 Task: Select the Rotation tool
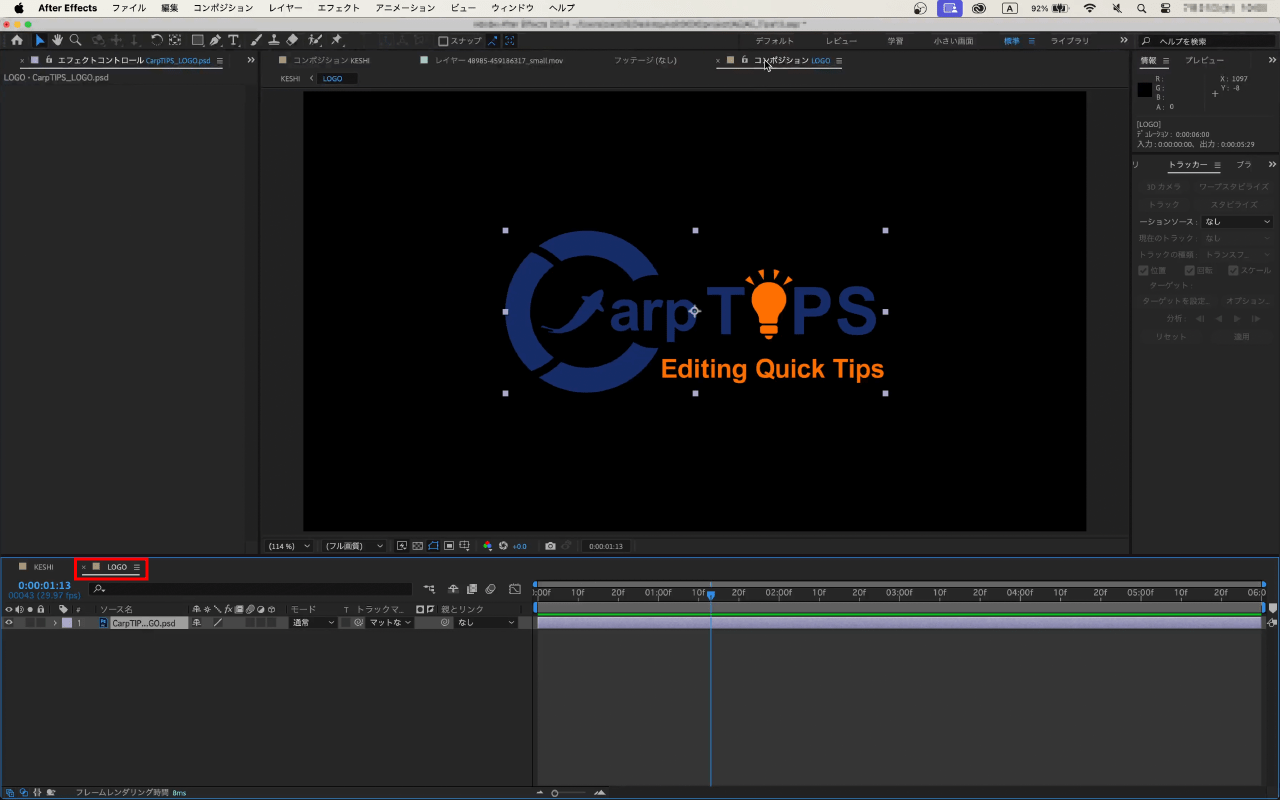point(156,41)
